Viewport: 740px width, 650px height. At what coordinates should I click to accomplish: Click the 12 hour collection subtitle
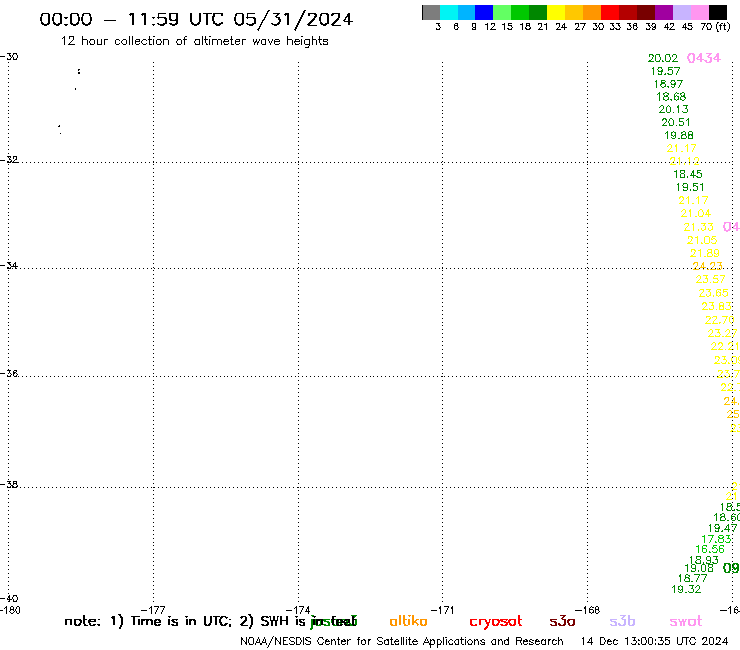pyautogui.click(x=194, y=41)
